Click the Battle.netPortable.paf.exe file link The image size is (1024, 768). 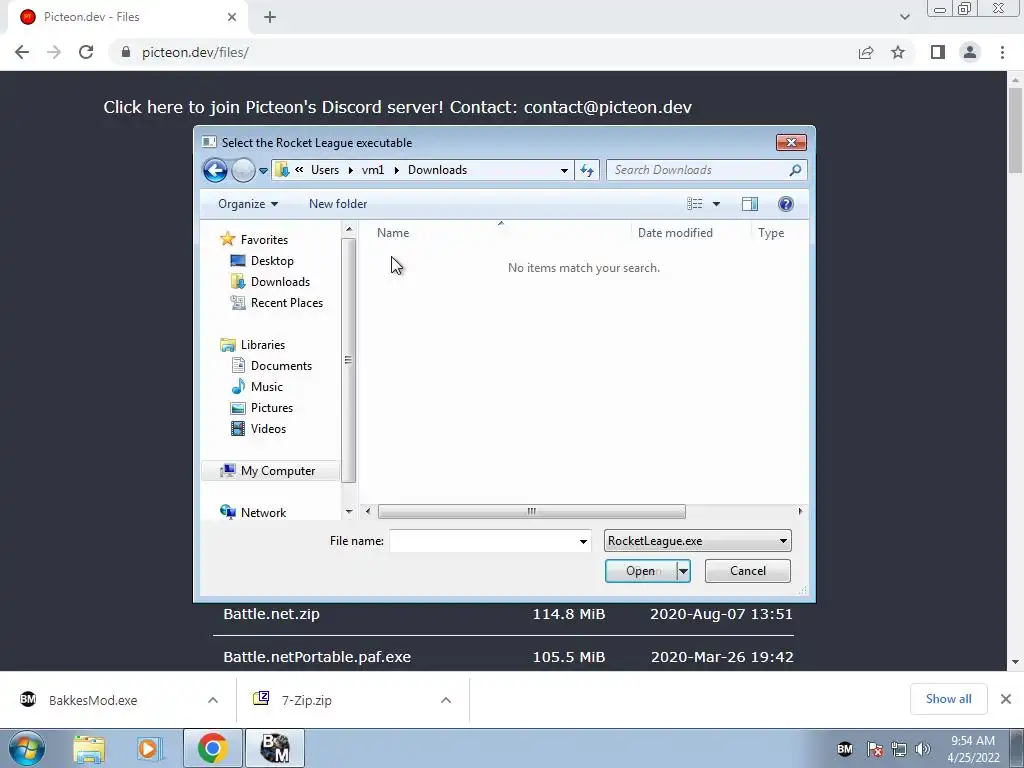(x=317, y=657)
